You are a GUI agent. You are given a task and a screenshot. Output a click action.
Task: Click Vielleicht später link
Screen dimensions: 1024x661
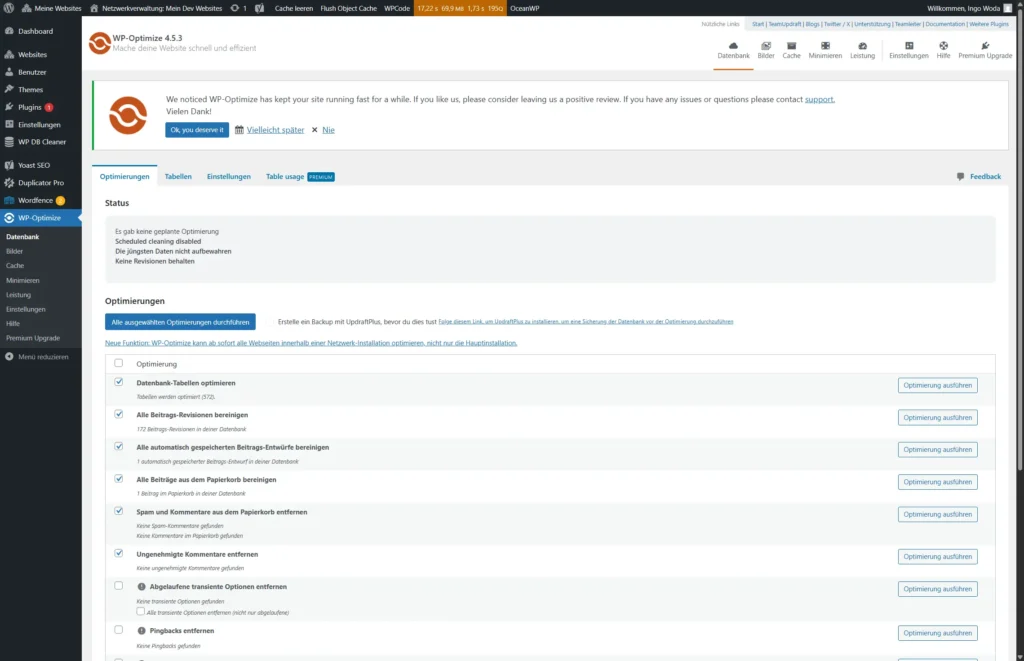276,130
